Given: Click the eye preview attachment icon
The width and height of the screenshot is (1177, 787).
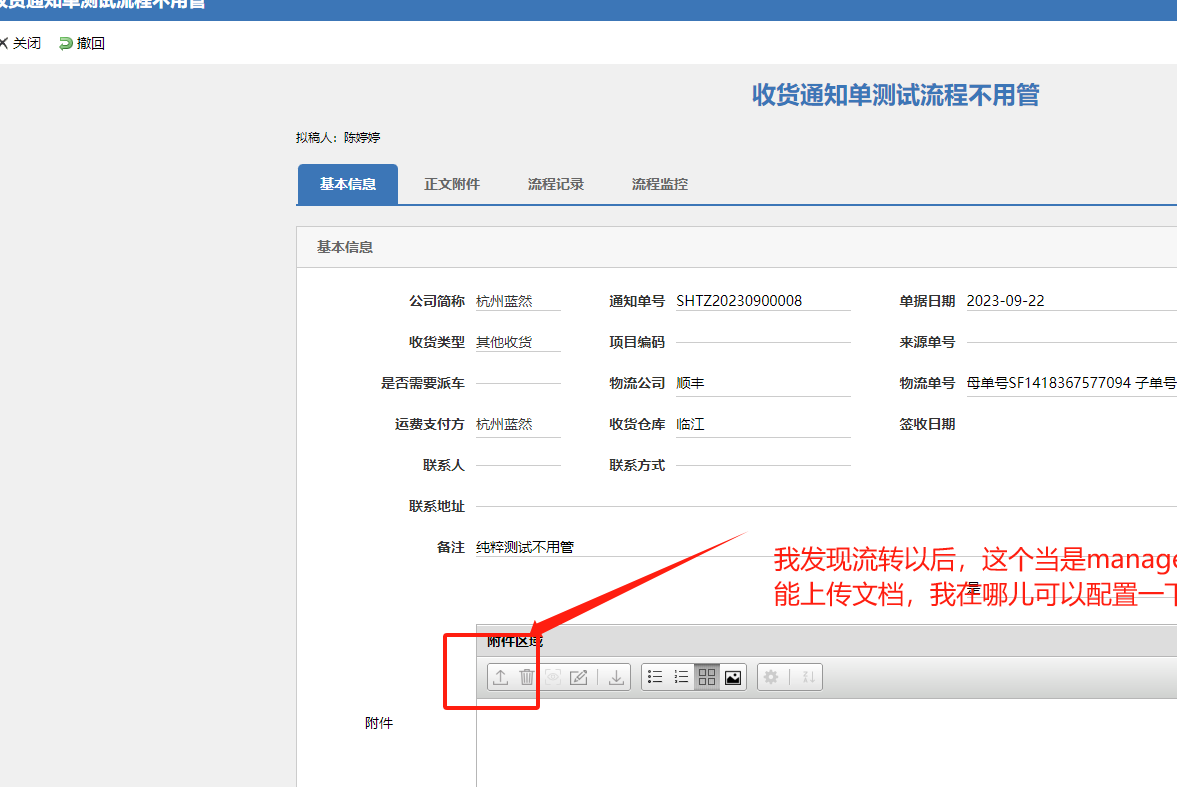Looking at the screenshot, I should [x=553, y=677].
